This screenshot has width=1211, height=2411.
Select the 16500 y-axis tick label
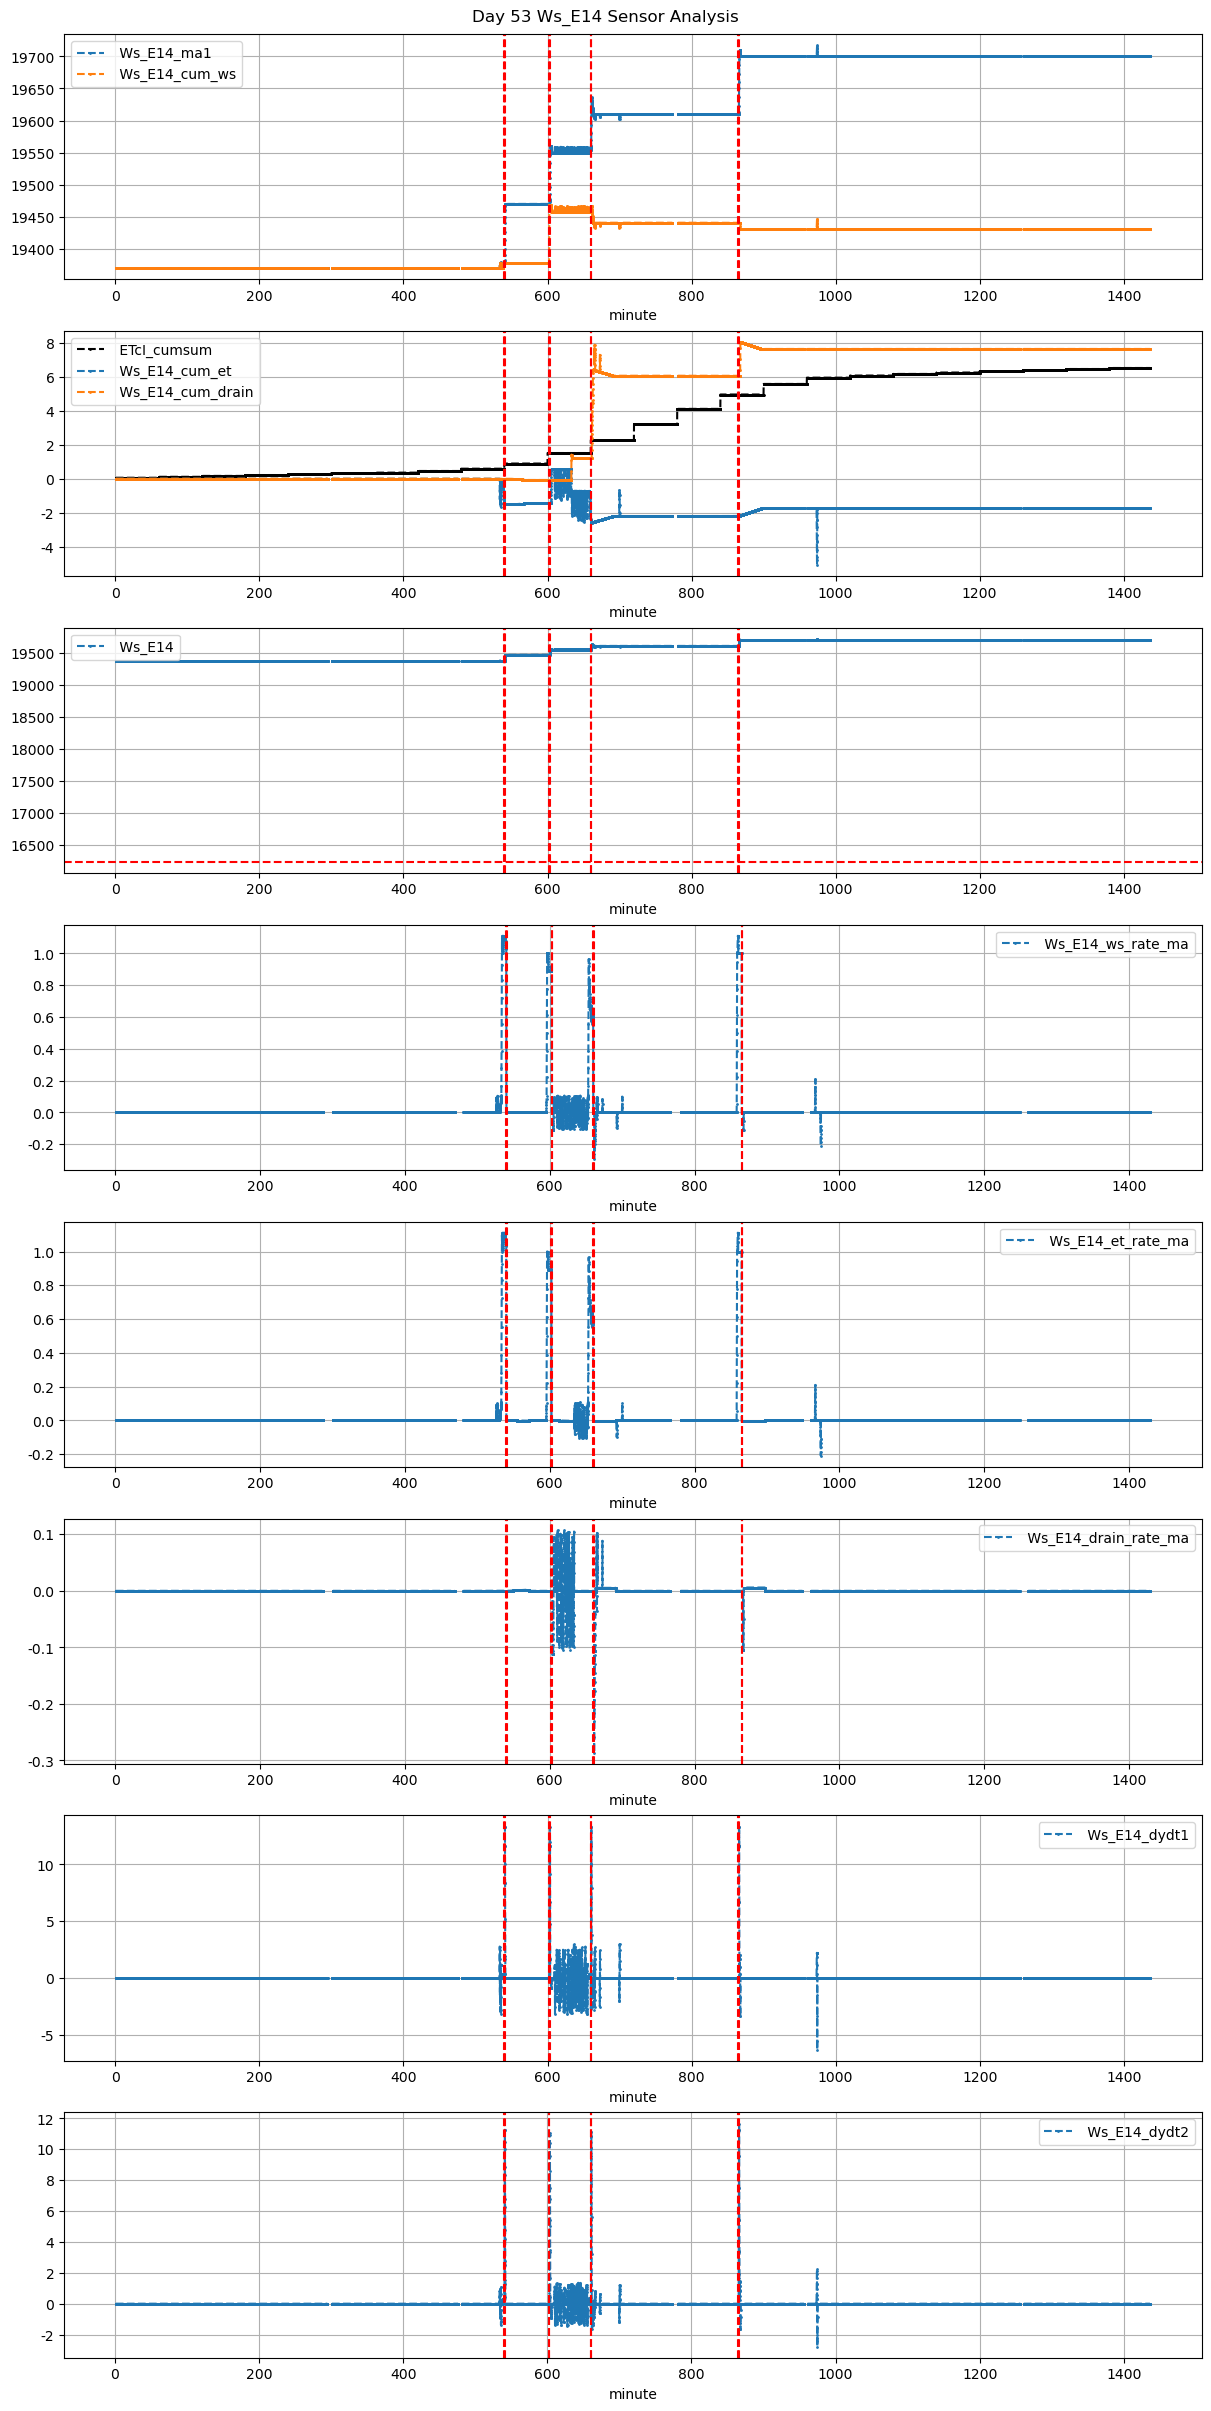click(x=32, y=846)
